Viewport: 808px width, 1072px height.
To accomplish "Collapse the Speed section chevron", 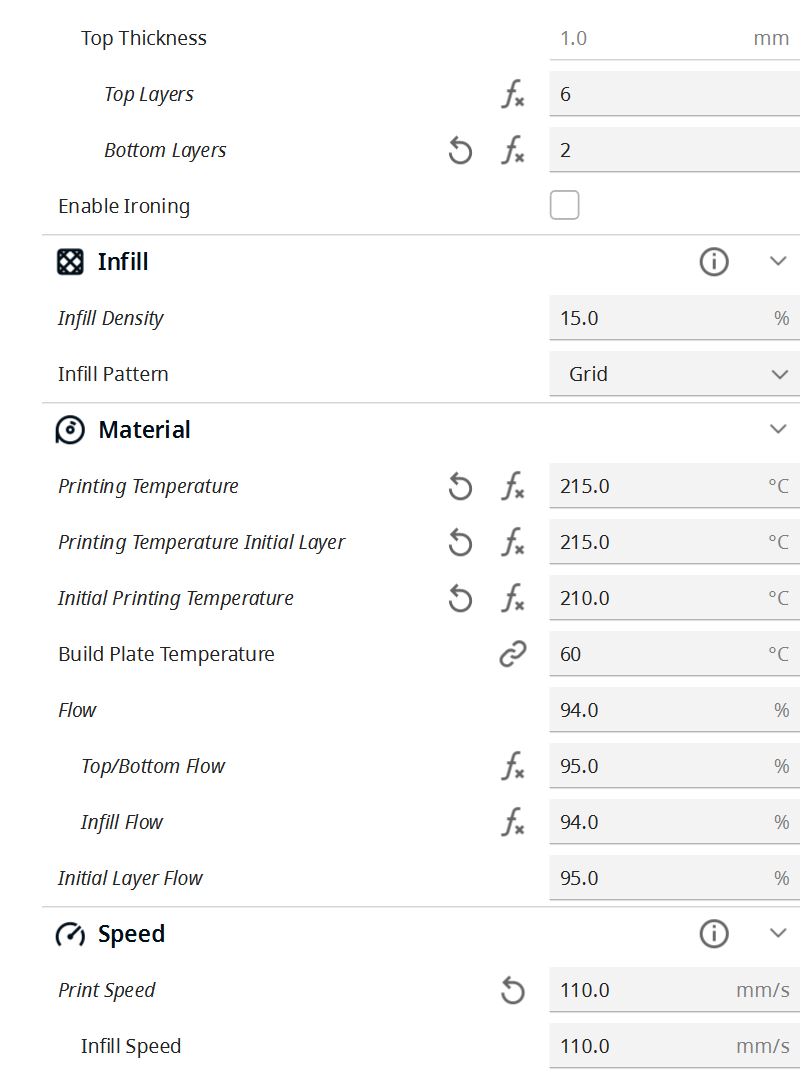I will tap(778, 934).
